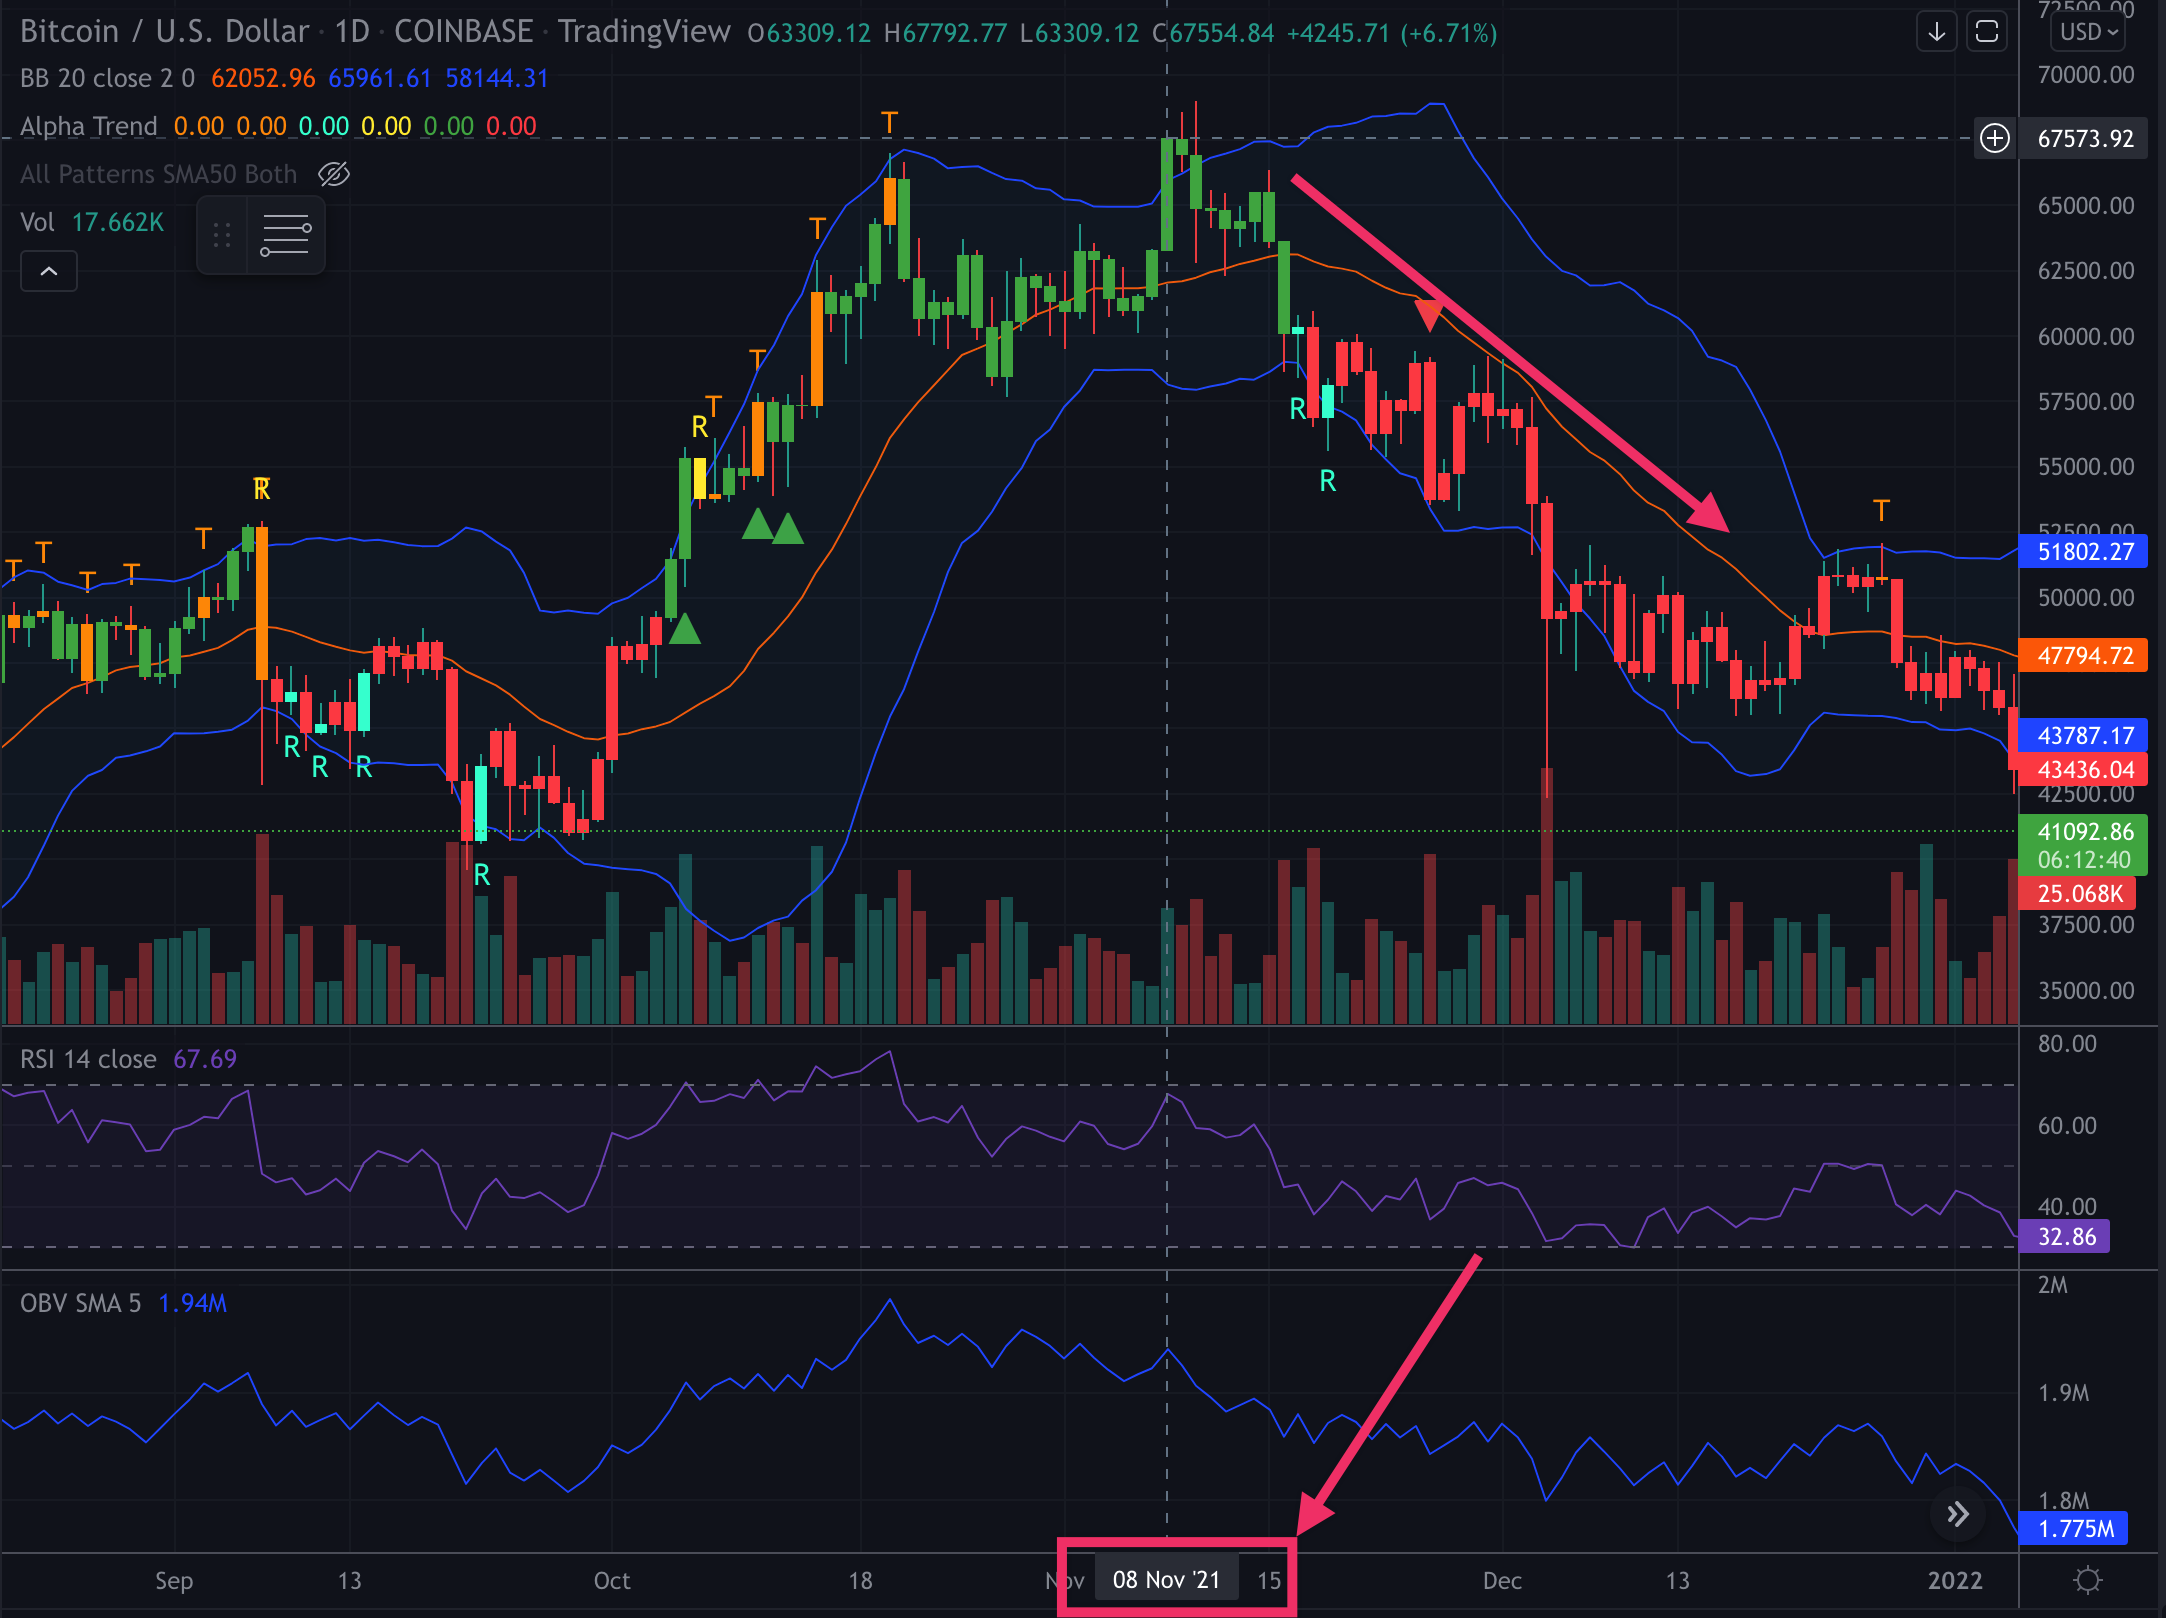The width and height of the screenshot is (2166, 1618).
Task: Select the RSI 14 close legend
Action: coord(88,1059)
